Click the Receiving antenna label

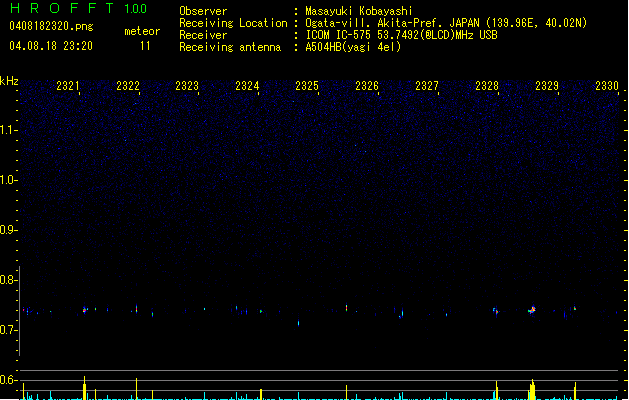click(x=230, y=47)
